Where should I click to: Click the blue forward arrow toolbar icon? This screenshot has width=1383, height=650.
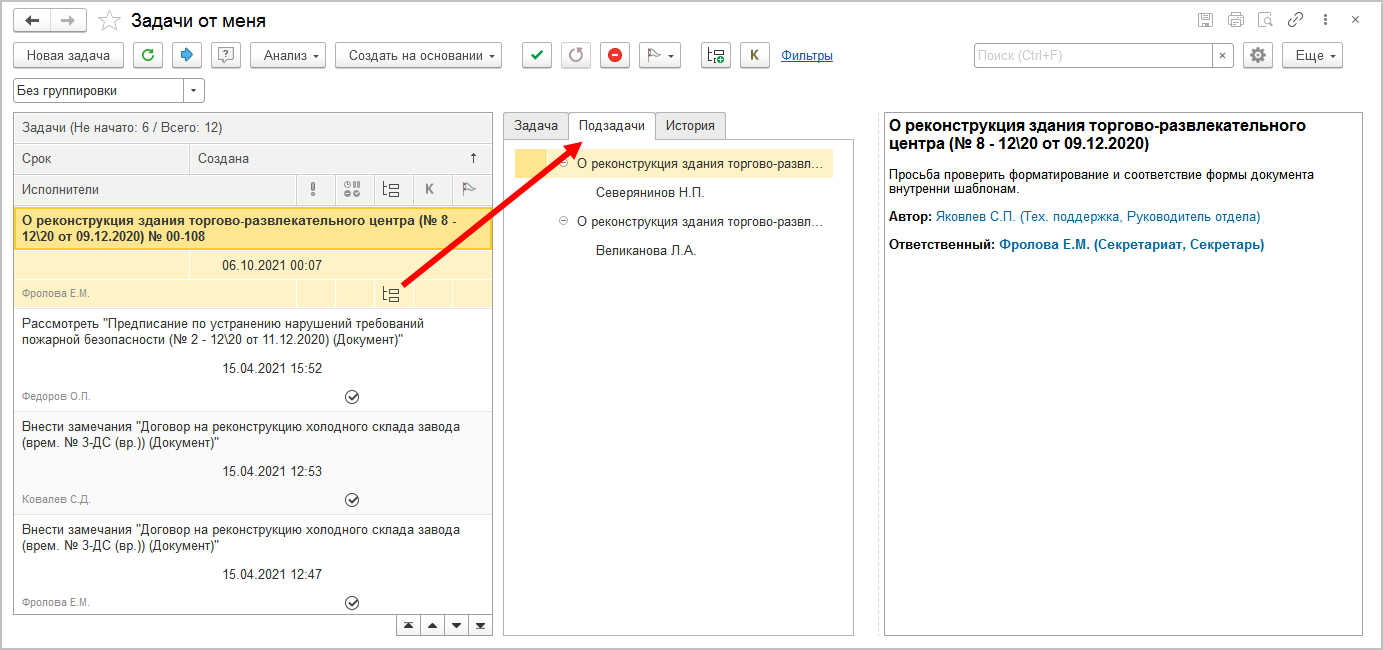click(x=187, y=56)
